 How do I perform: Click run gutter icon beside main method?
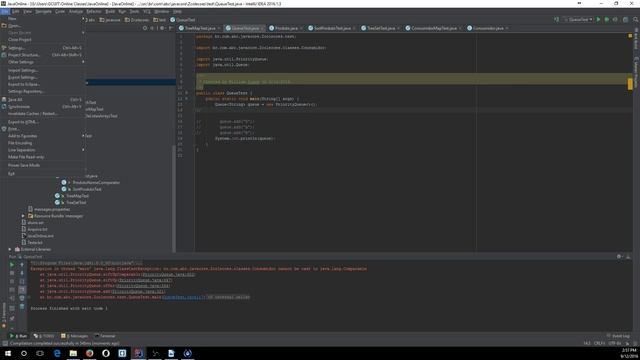pos(187,99)
